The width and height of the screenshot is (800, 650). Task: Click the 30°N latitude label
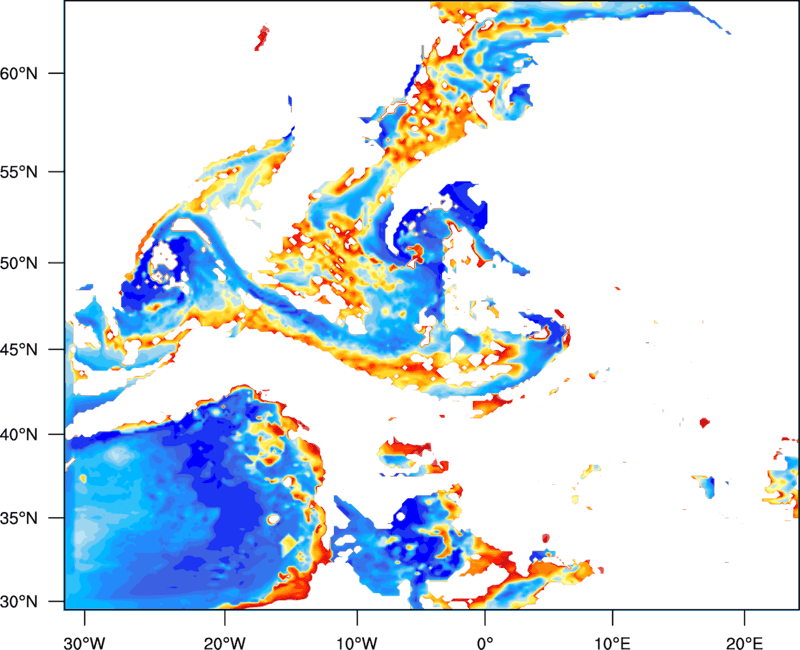(19, 602)
